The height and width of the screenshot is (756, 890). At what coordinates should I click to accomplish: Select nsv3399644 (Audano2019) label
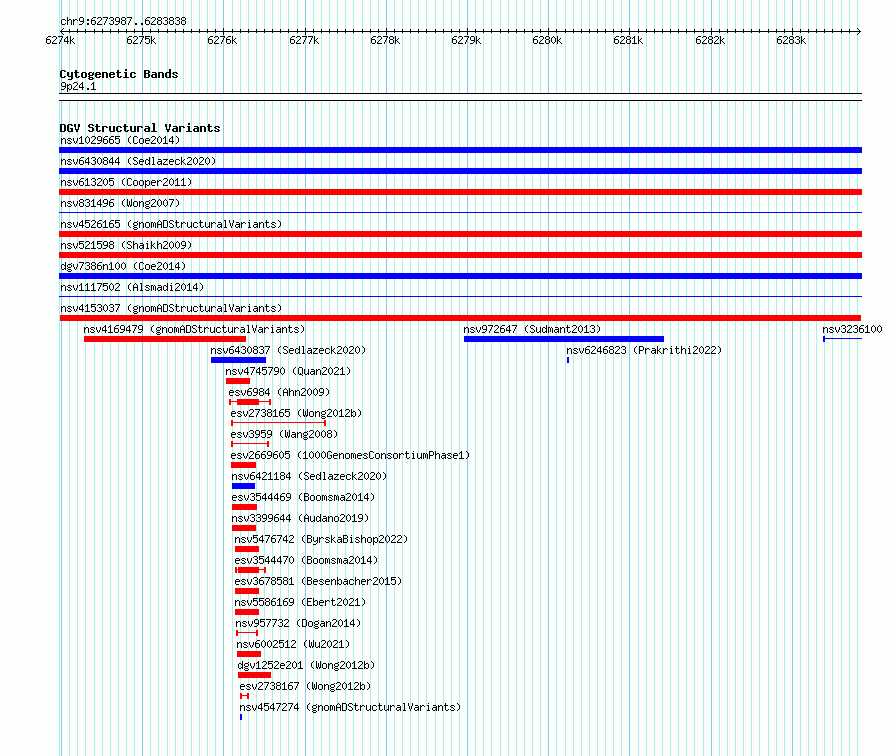300,518
